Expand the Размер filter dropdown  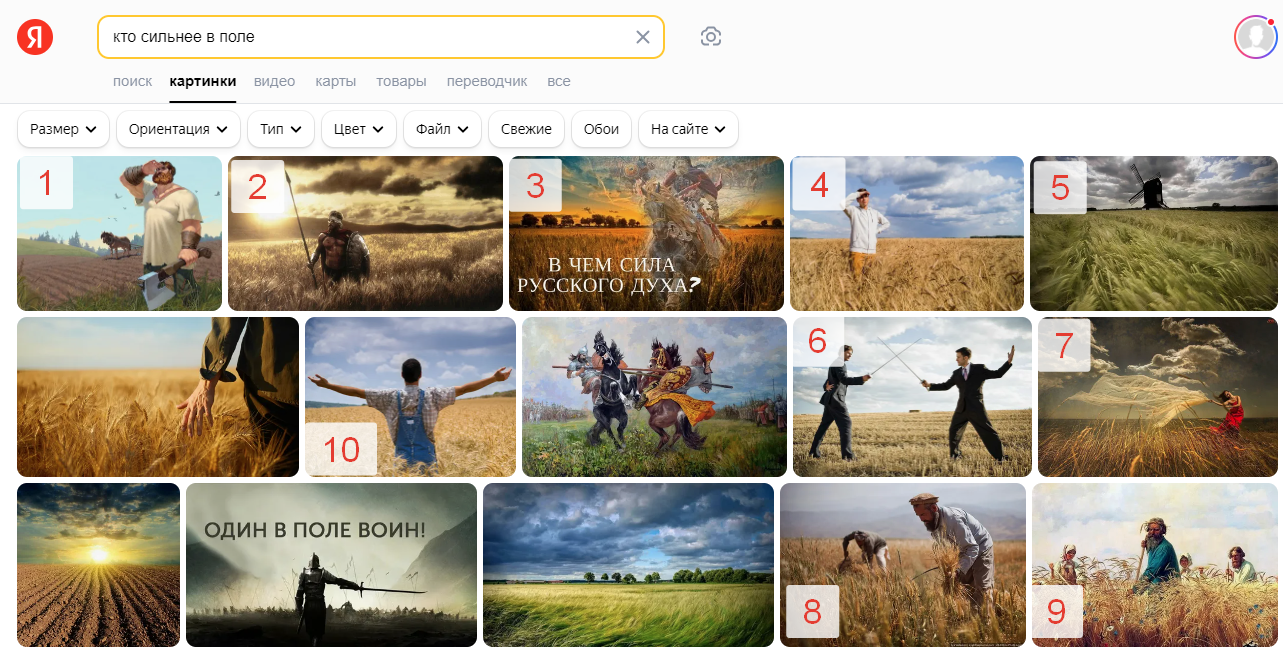[64, 129]
